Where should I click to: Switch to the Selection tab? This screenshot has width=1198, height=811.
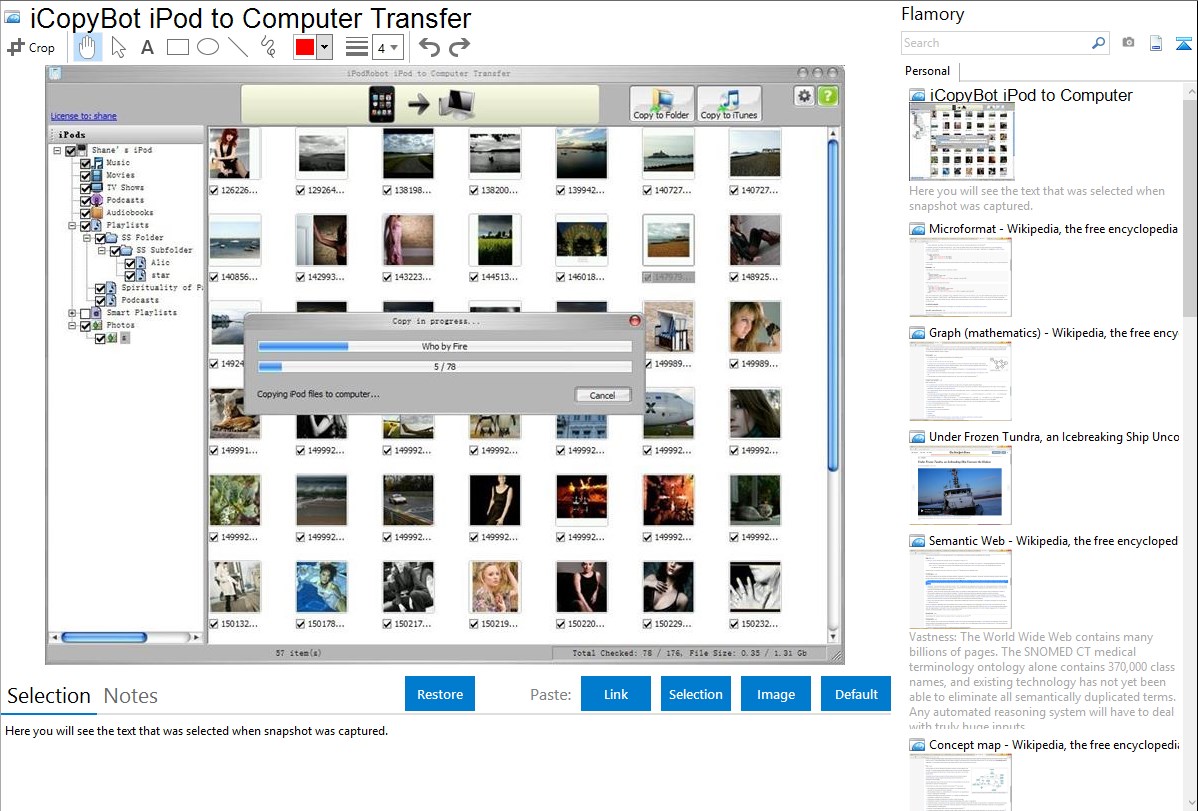click(x=49, y=696)
